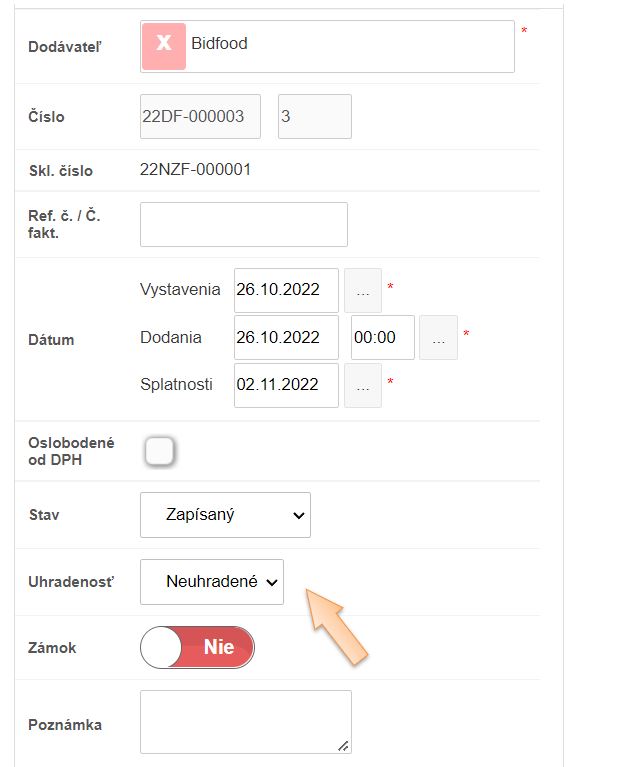This screenshot has width=625, height=767.
Task: Click the Ref. č. / Č. fakt. input
Action: pos(244,224)
